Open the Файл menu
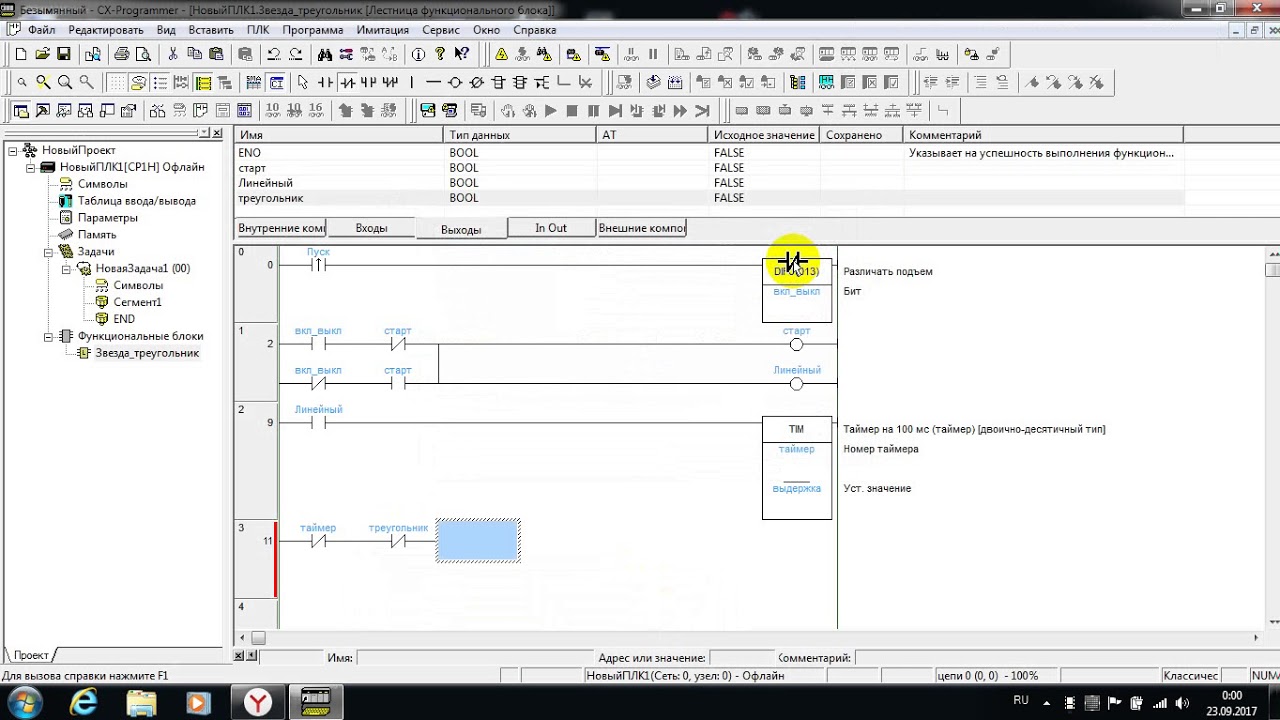 pyautogui.click(x=41, y=30)
